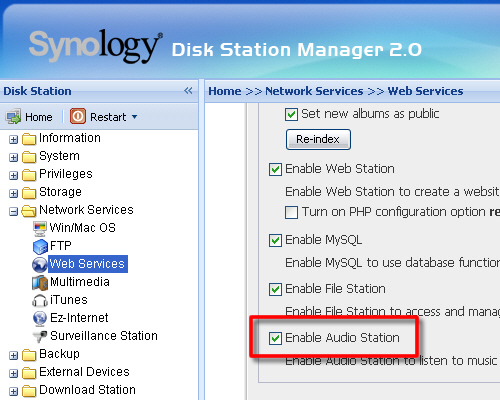Toggle Turn on PHP configuration option checkbox

pyautogui.click(x=291, y=212)
